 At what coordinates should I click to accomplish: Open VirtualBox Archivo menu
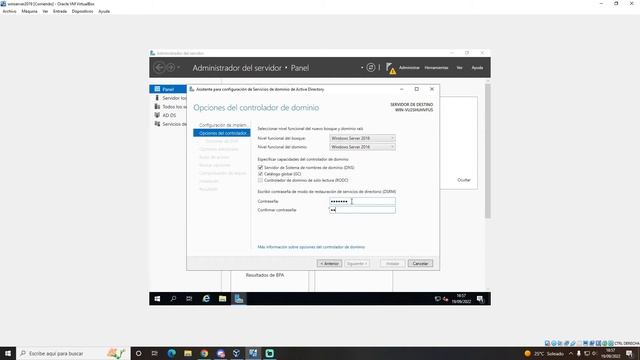click(9, 11)
